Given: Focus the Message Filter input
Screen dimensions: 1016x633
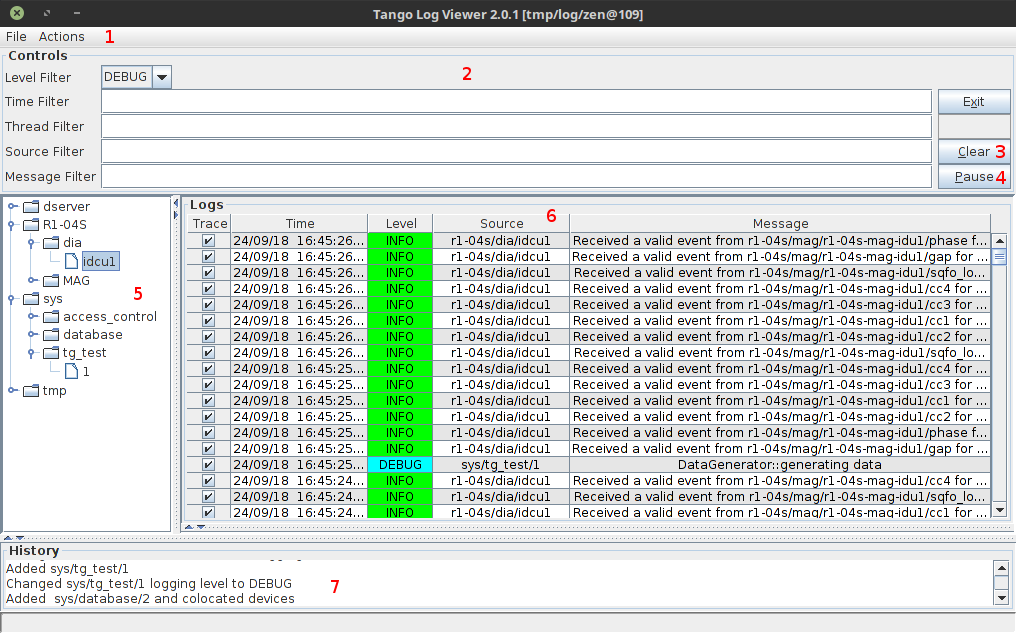Looking at the screenshot, I should coord(516,176).
